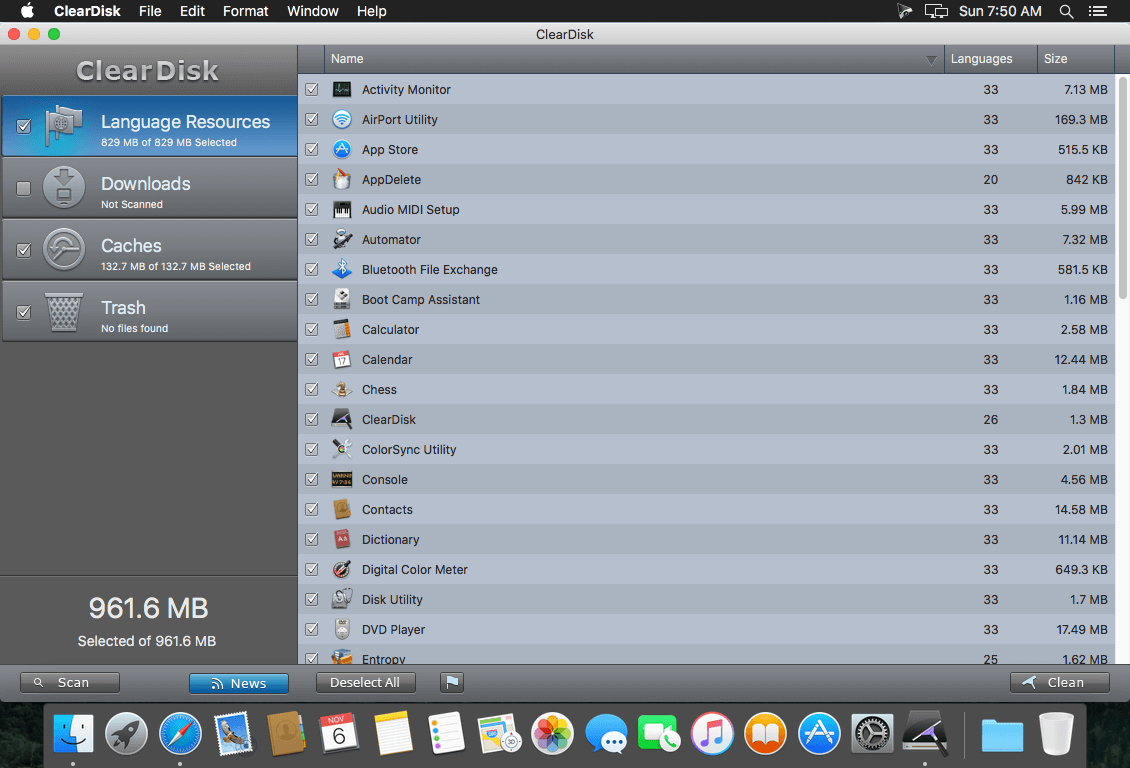This screenshot has width=1130, height=768.
Task: Uncheck the Chess row checkbox
Action: [312, 389]
